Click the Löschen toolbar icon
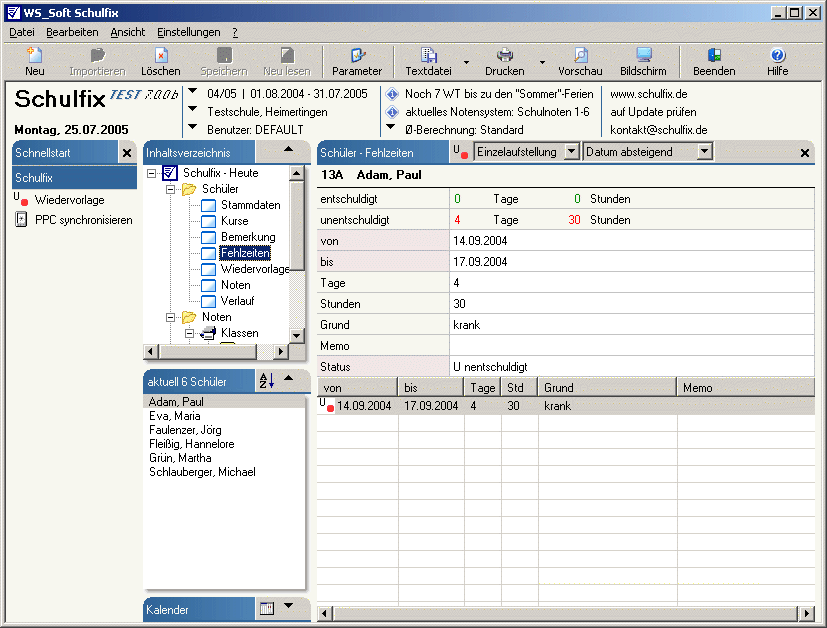 (161, 56)
